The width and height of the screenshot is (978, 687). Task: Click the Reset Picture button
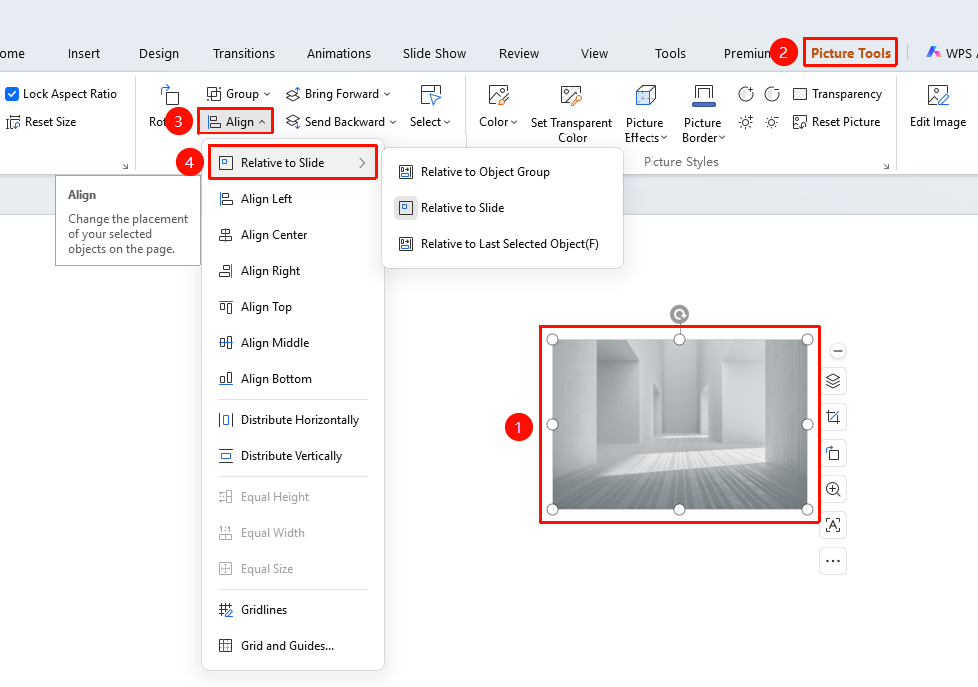[x=836, y=122]
